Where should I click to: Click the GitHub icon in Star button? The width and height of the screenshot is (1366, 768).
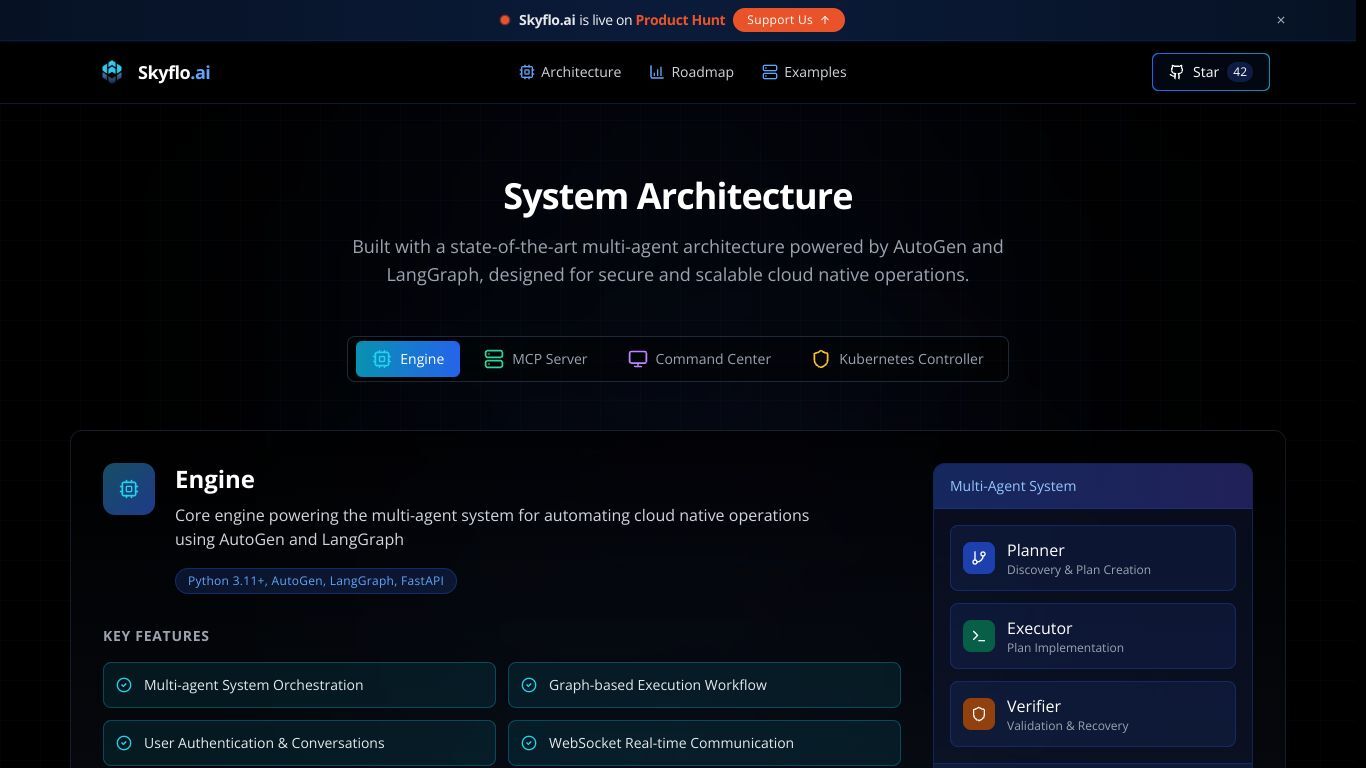pos(1177,72)
